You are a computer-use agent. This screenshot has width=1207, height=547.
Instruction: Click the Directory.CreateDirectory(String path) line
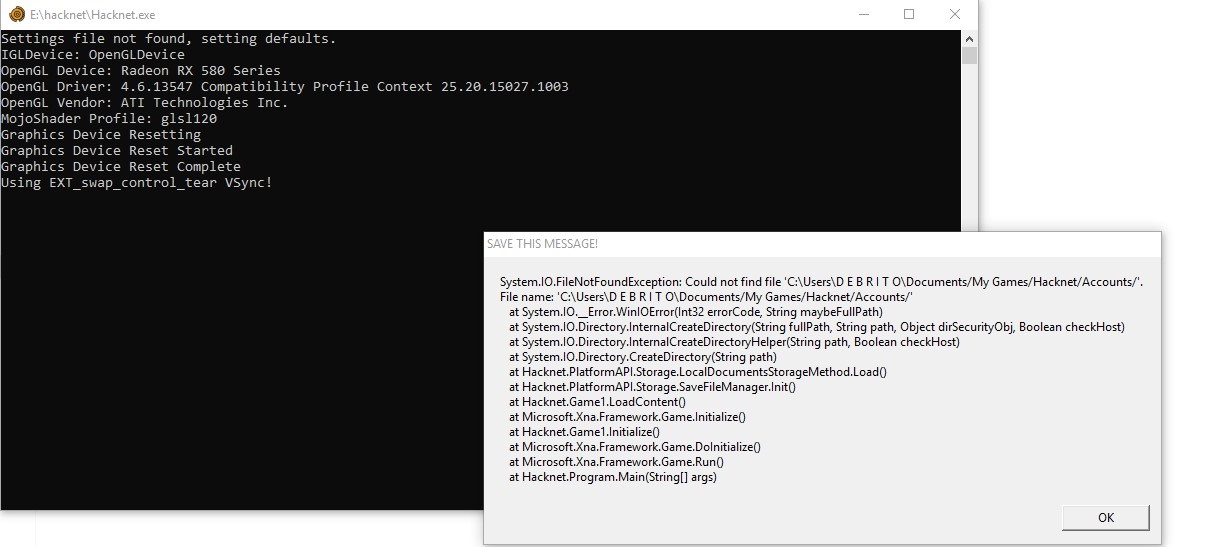(x=643, y=357)
